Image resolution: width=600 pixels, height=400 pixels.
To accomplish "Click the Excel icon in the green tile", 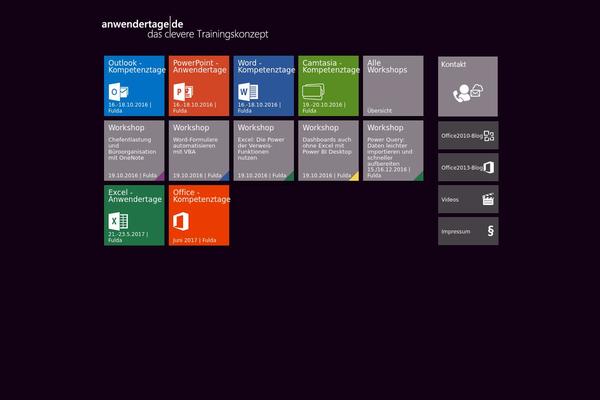I will (x=118, y=221).
